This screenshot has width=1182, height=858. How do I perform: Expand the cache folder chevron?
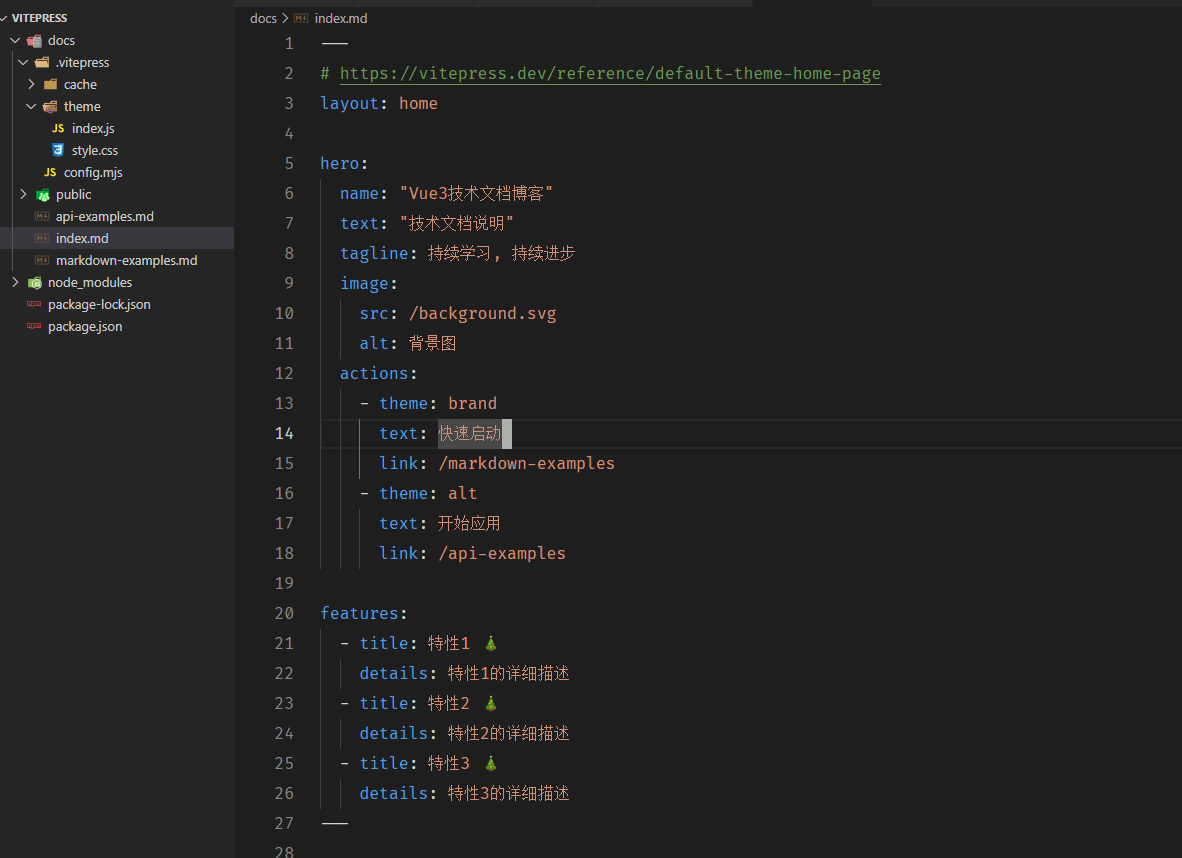click(32, 84)
